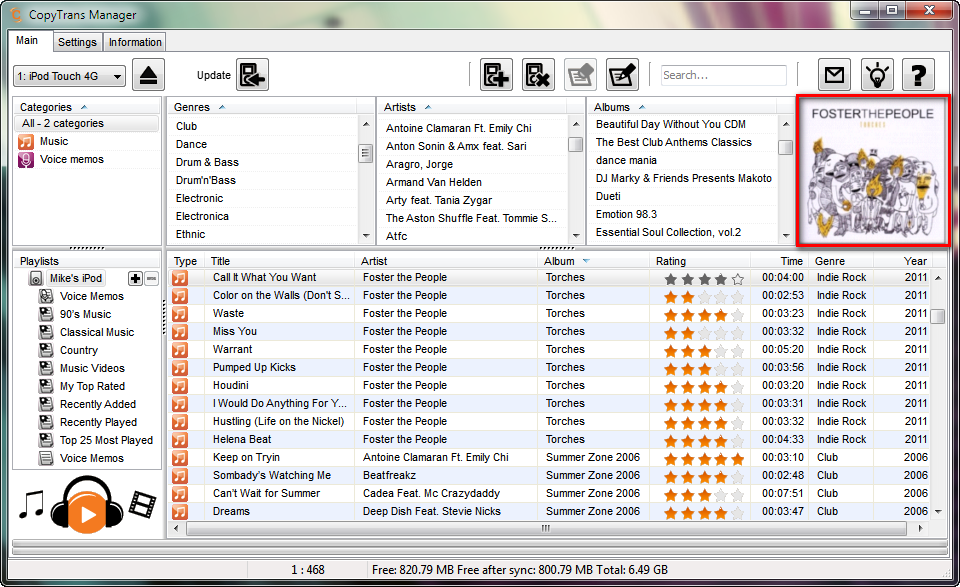Select the Drum & Bass genre
The width and height of the screenshot is (960, 587).
(207, 162)
